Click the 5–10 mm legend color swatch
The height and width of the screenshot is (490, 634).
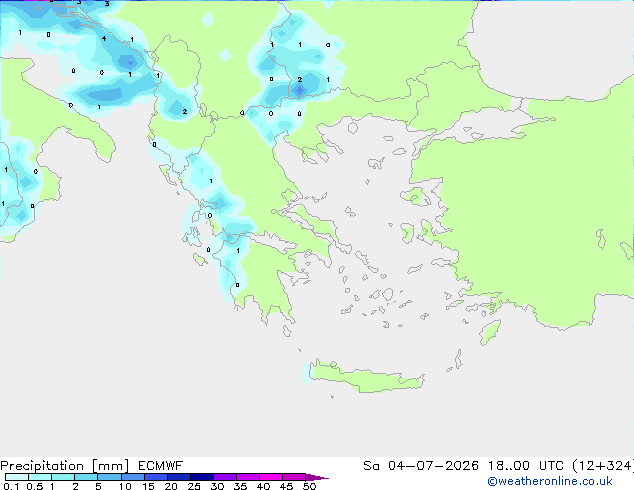point(109,477)
